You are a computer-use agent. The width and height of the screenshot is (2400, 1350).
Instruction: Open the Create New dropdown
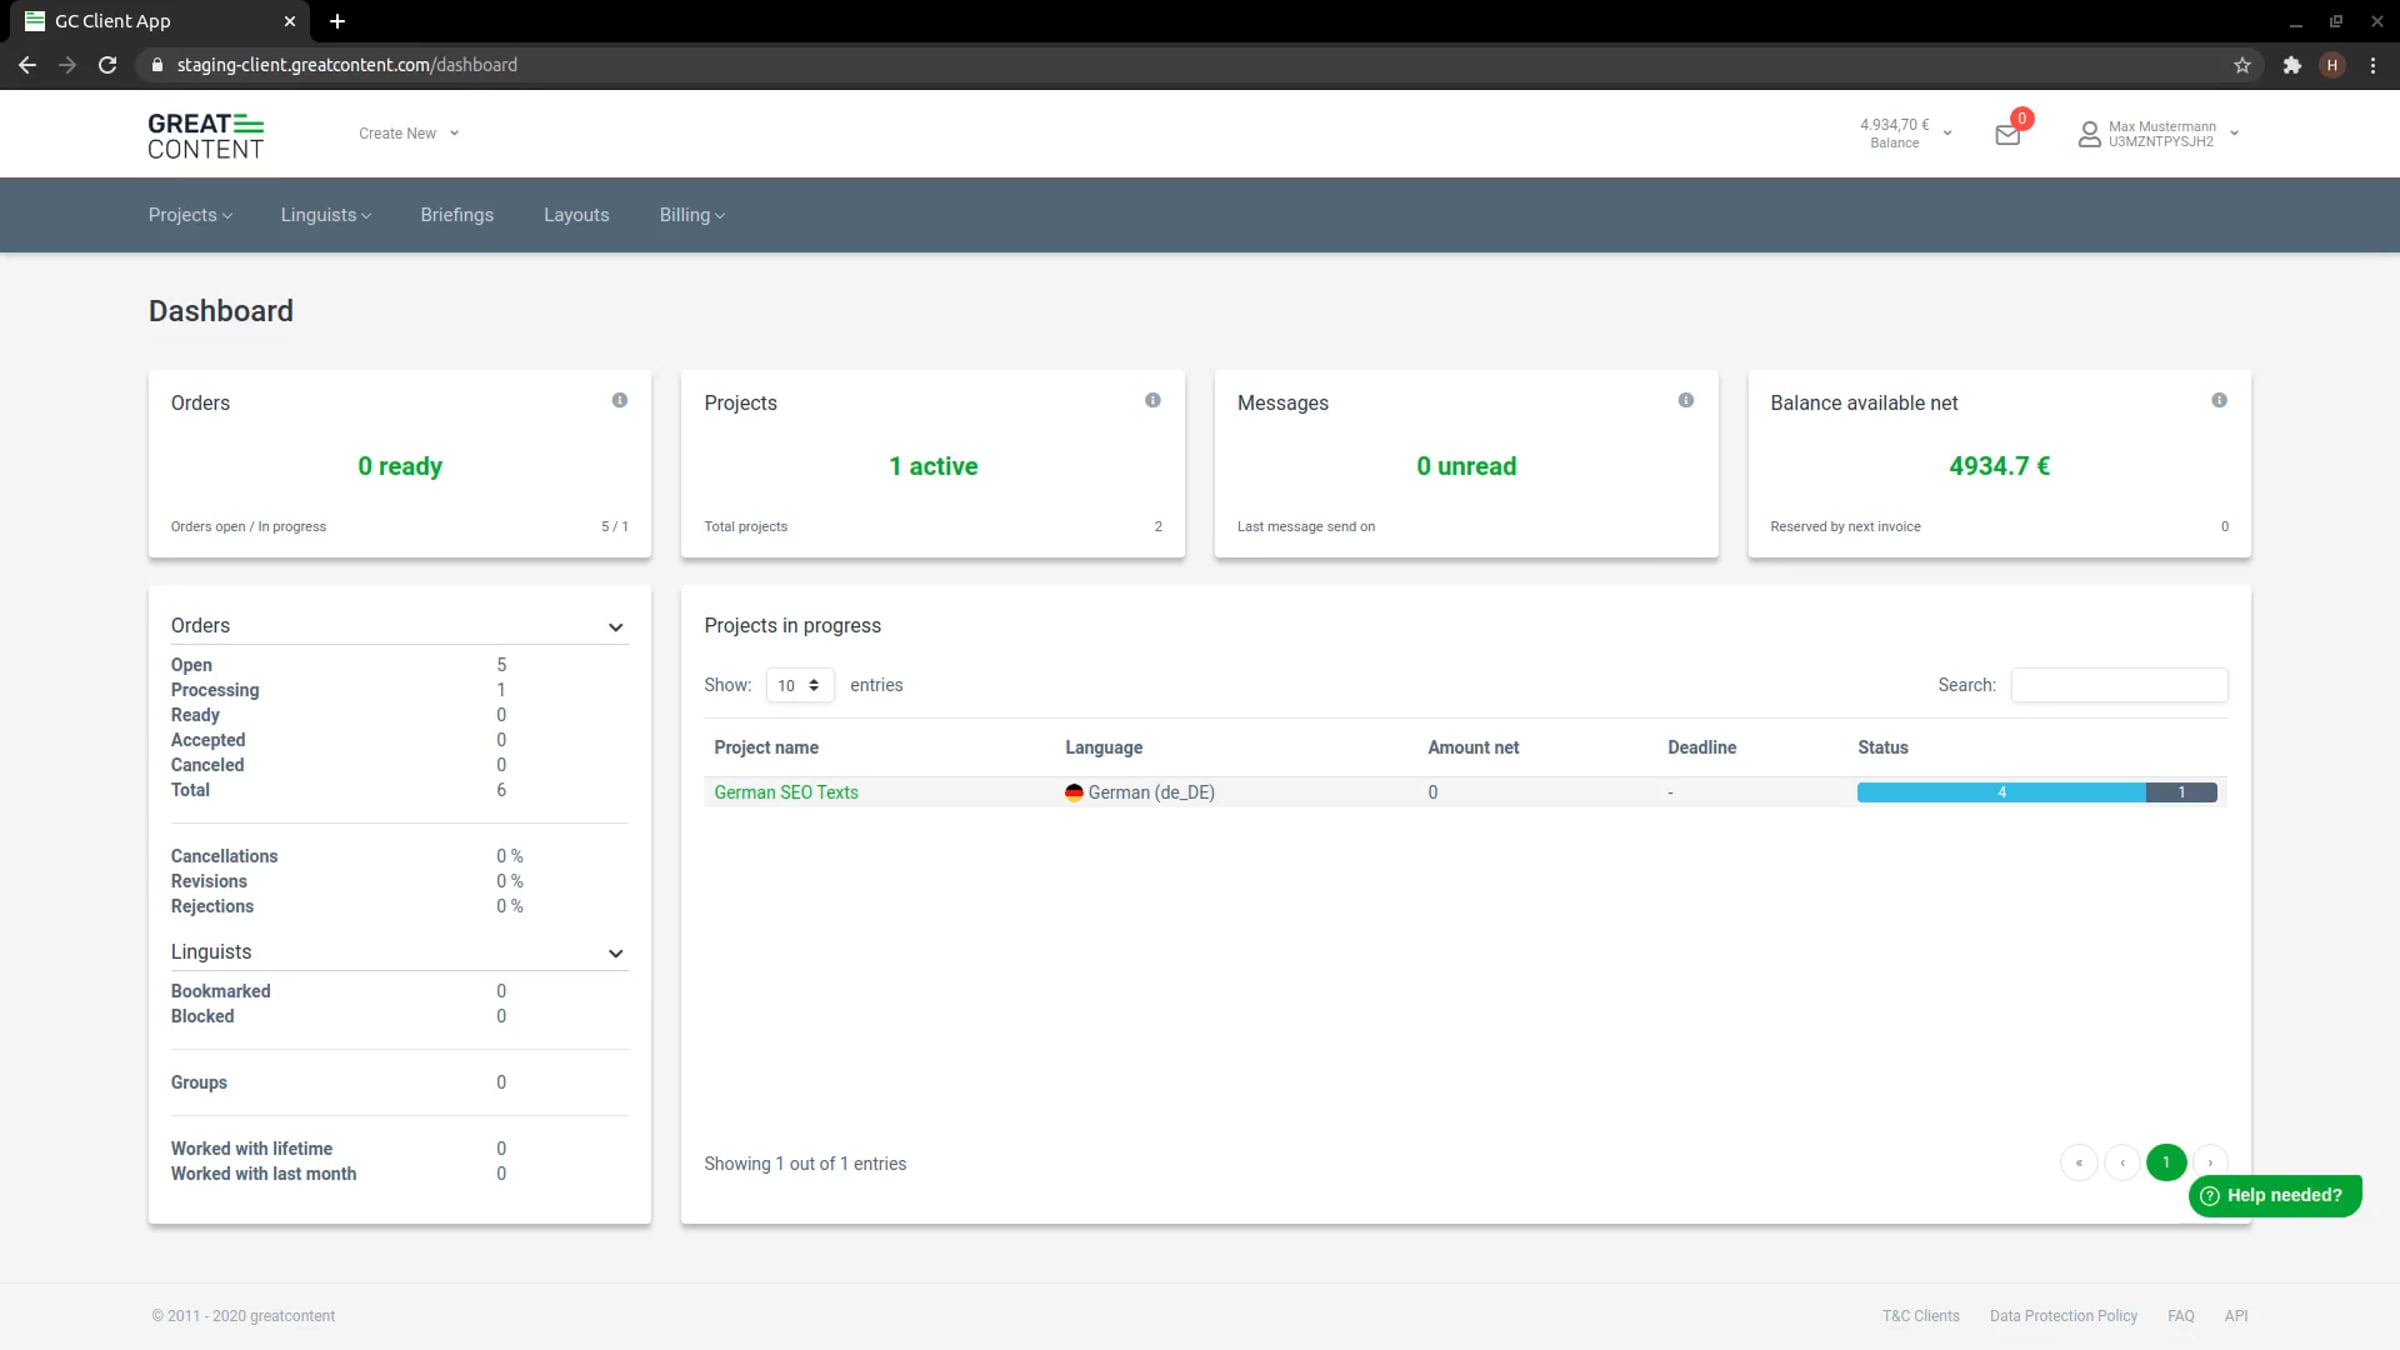coord(408,133)
